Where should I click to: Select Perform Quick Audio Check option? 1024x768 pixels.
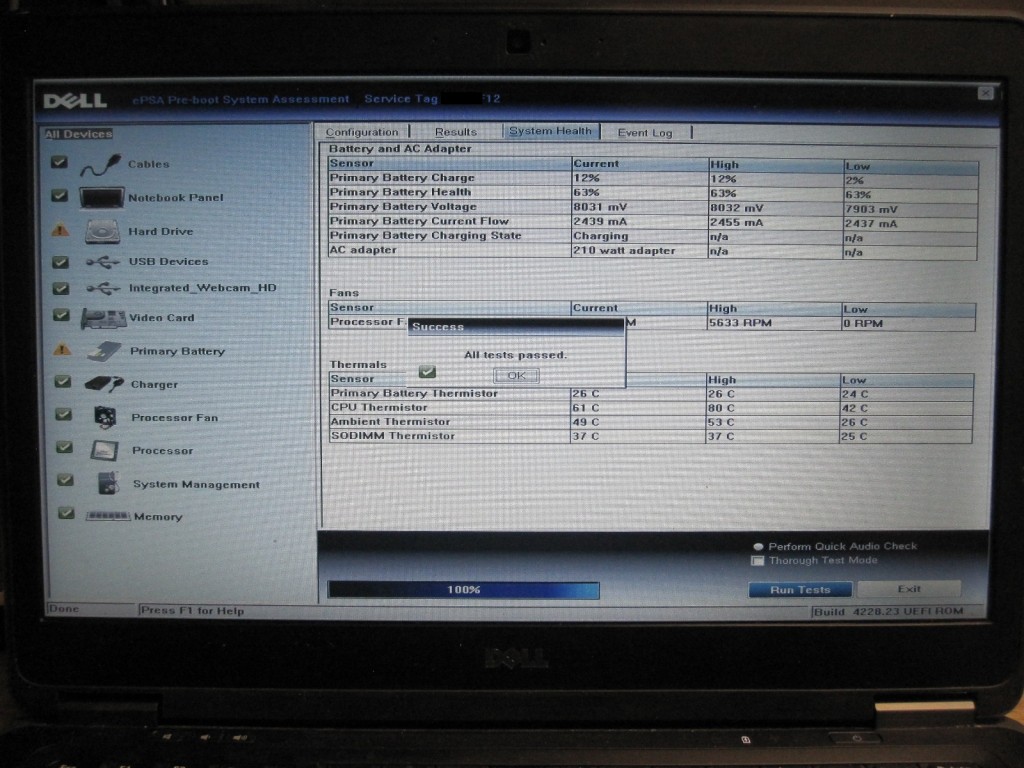(758, 547)
